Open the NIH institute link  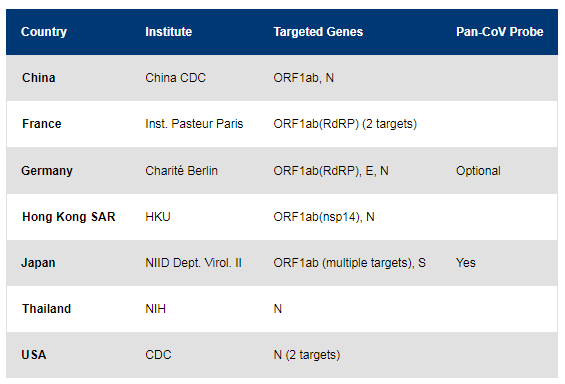pyautogui.click(x=155, y=309)
